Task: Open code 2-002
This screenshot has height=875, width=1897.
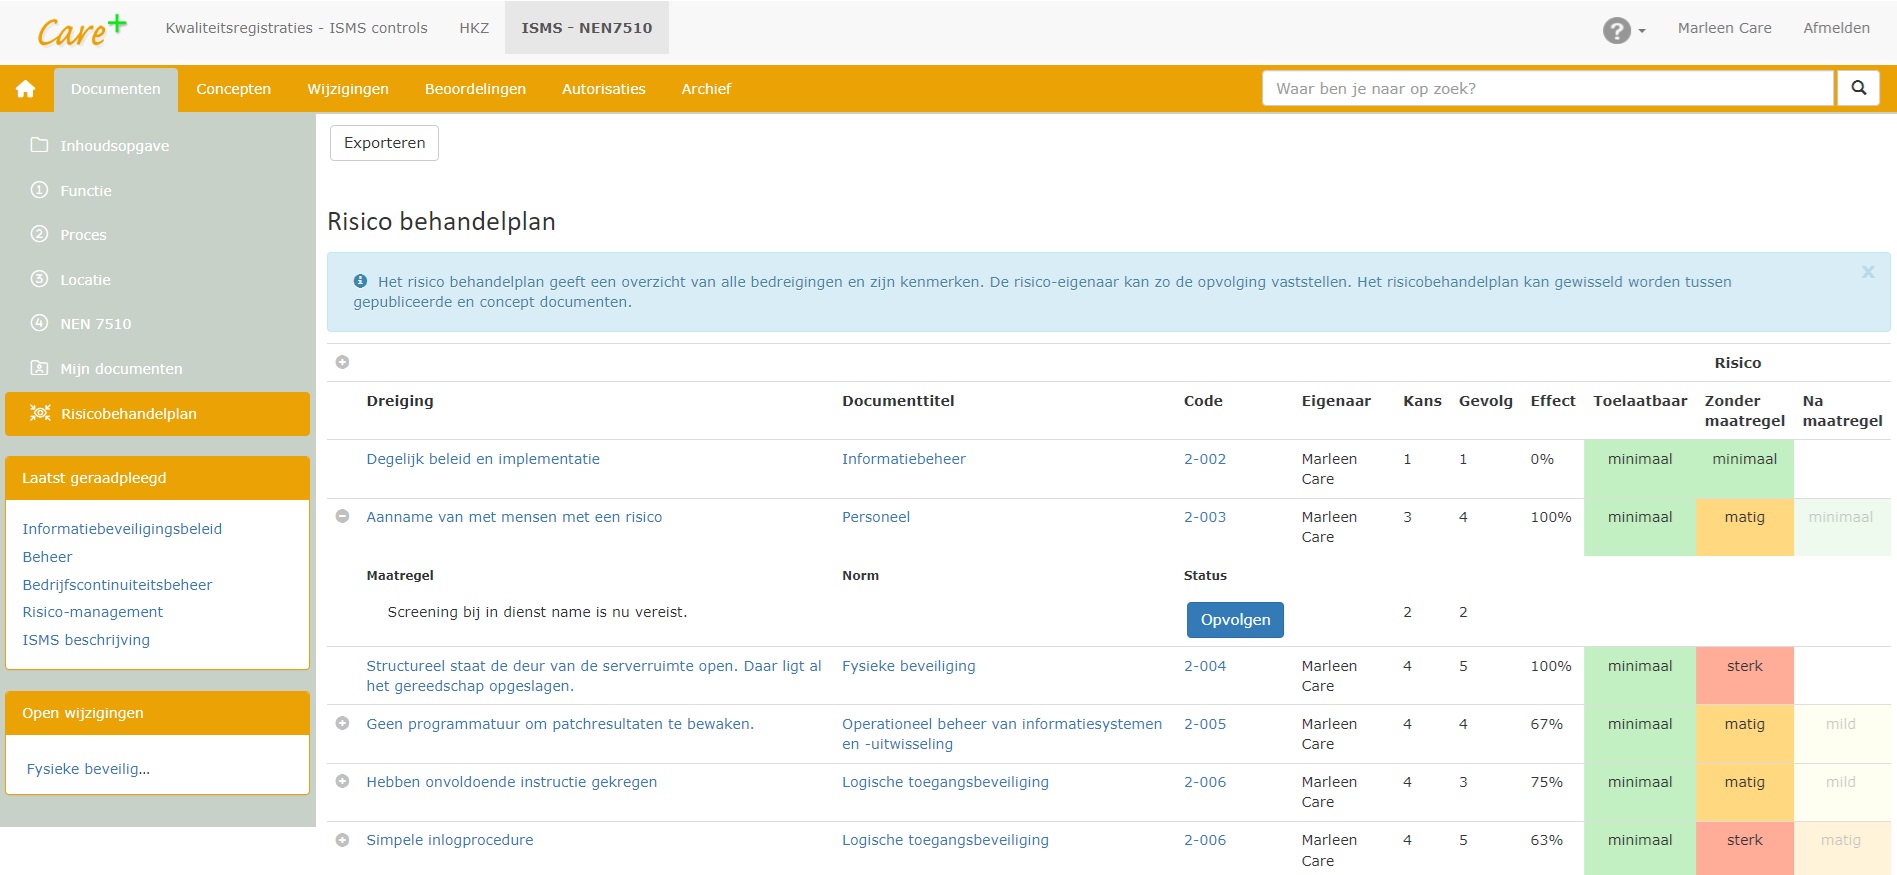Action: 1205,459
